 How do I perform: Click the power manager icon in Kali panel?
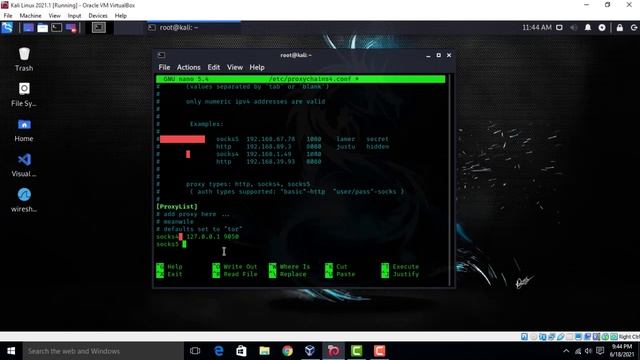pos(602,28)
